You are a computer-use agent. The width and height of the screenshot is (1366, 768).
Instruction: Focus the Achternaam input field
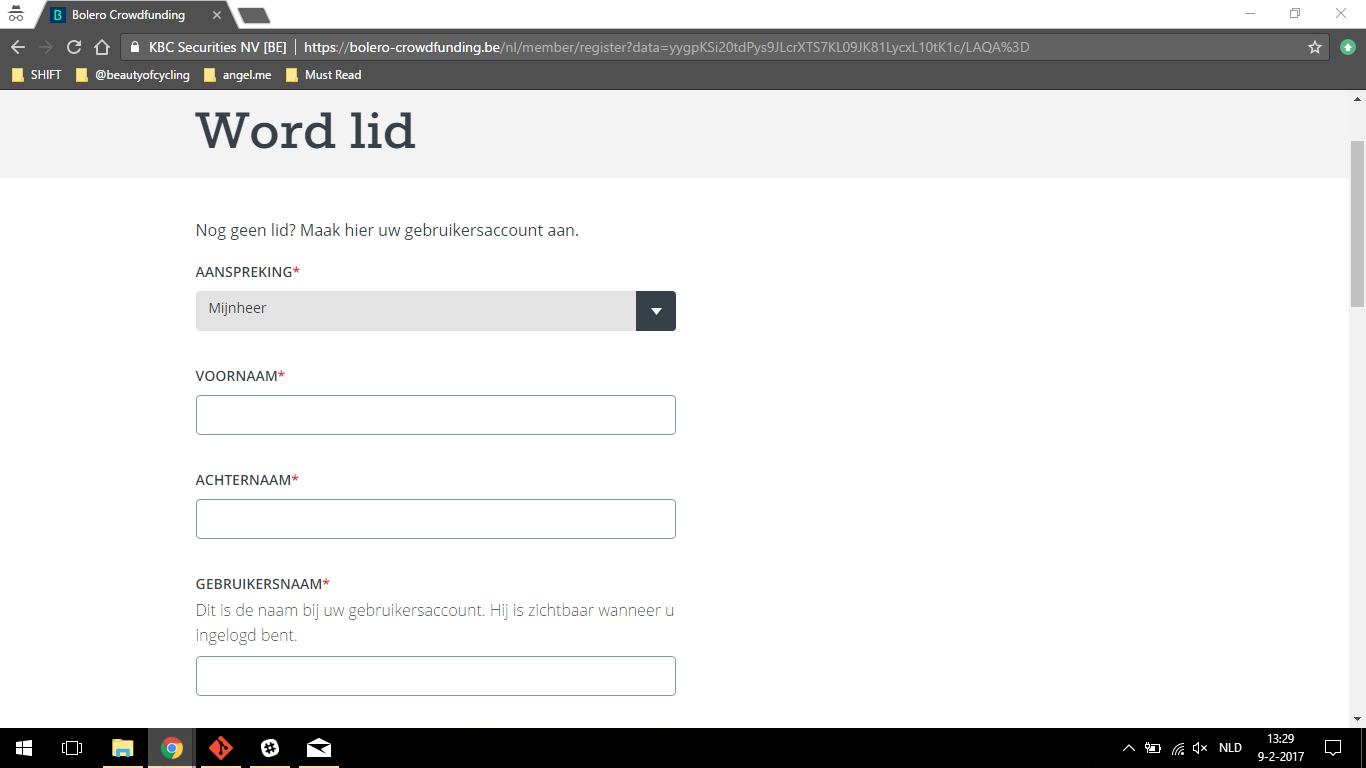pos(436,519)
